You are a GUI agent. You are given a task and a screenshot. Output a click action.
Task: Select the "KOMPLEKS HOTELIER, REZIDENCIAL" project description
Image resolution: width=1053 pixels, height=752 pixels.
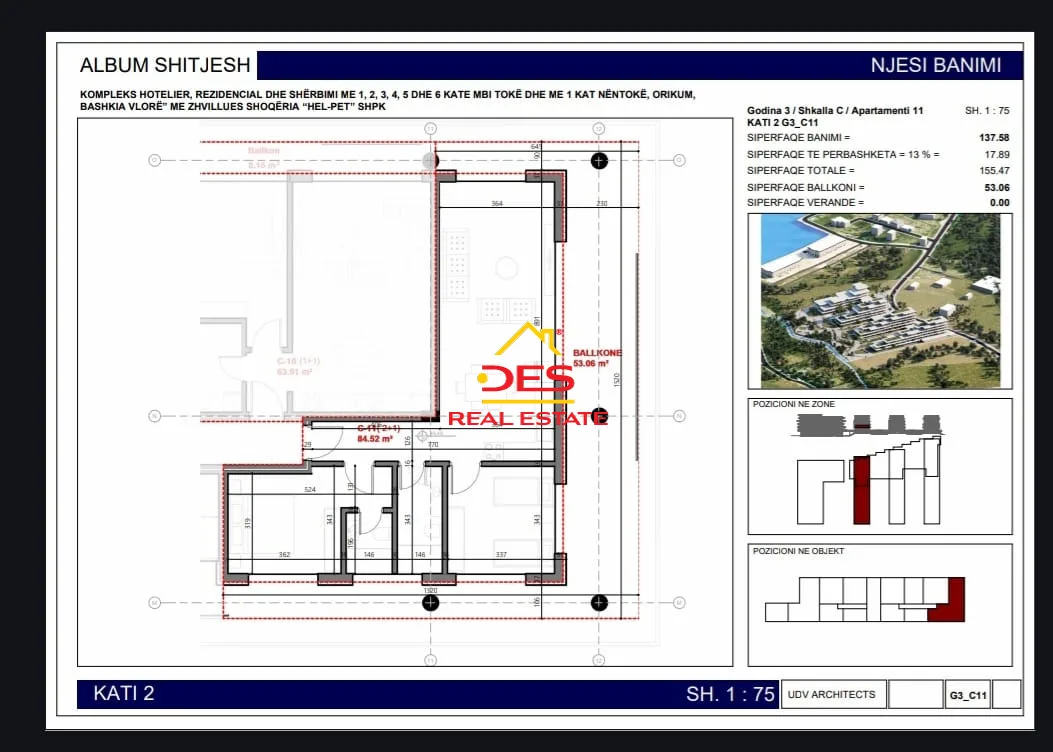click(x=387, y=101)
